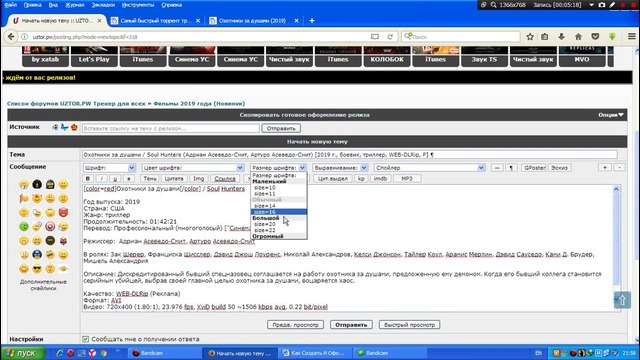Open a new browser tab with the plus
This screenshot has width=640, height=360.
coord(312,20)
